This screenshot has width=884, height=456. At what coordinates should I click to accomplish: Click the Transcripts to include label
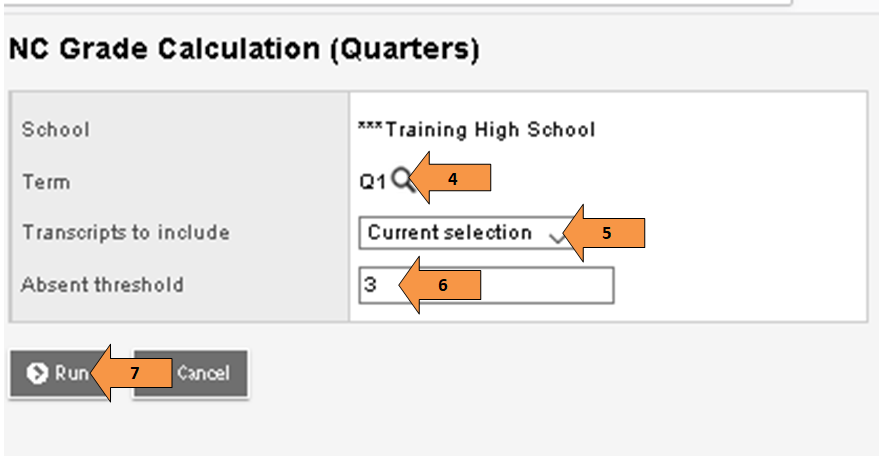pos(126,233)
